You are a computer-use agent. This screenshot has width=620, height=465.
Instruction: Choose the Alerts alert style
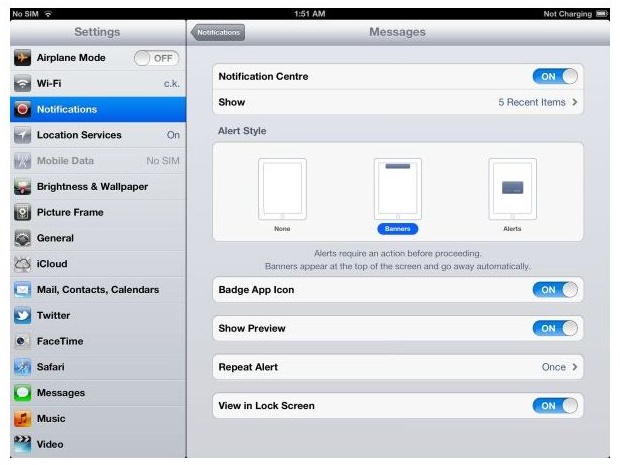pos(512,195)
